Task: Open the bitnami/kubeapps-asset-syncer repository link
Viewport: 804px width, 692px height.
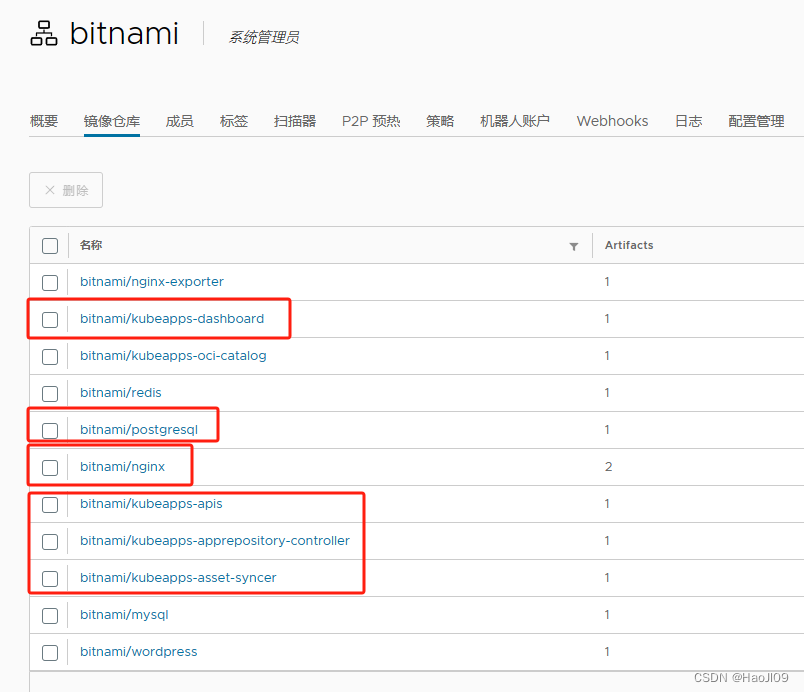Action: (x=178, y=578)
